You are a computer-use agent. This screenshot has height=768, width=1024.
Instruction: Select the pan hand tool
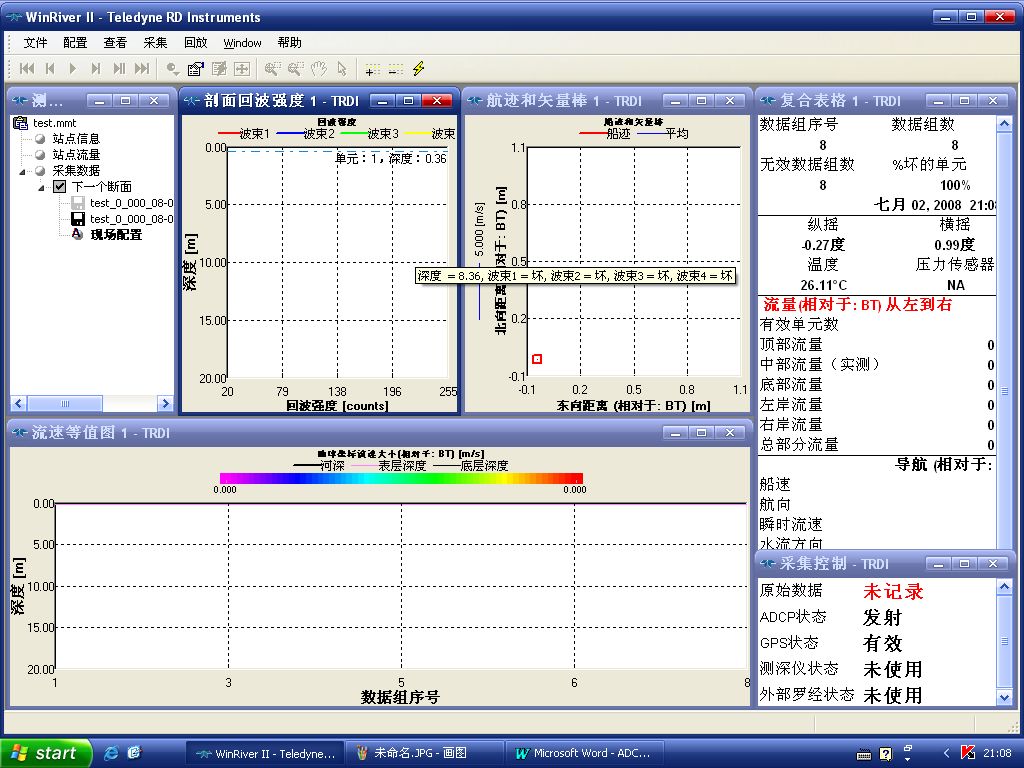point(320,69)
